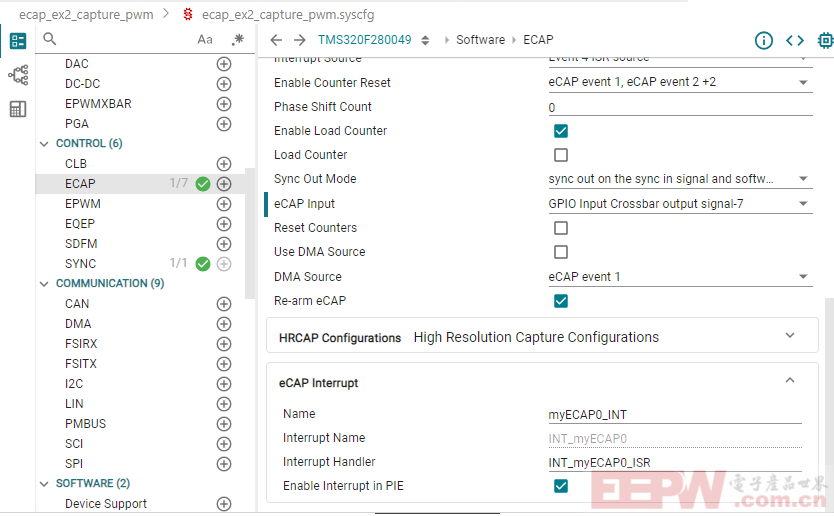
Task: Add an EPWM instance
Action: tap(224, 204)
